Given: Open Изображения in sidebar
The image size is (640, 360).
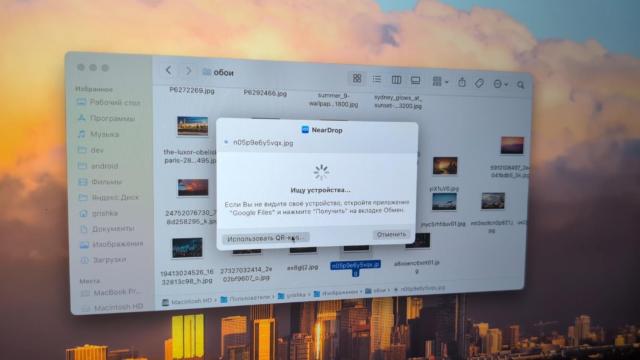Looking at the screenshot, I should click(112, 244).
